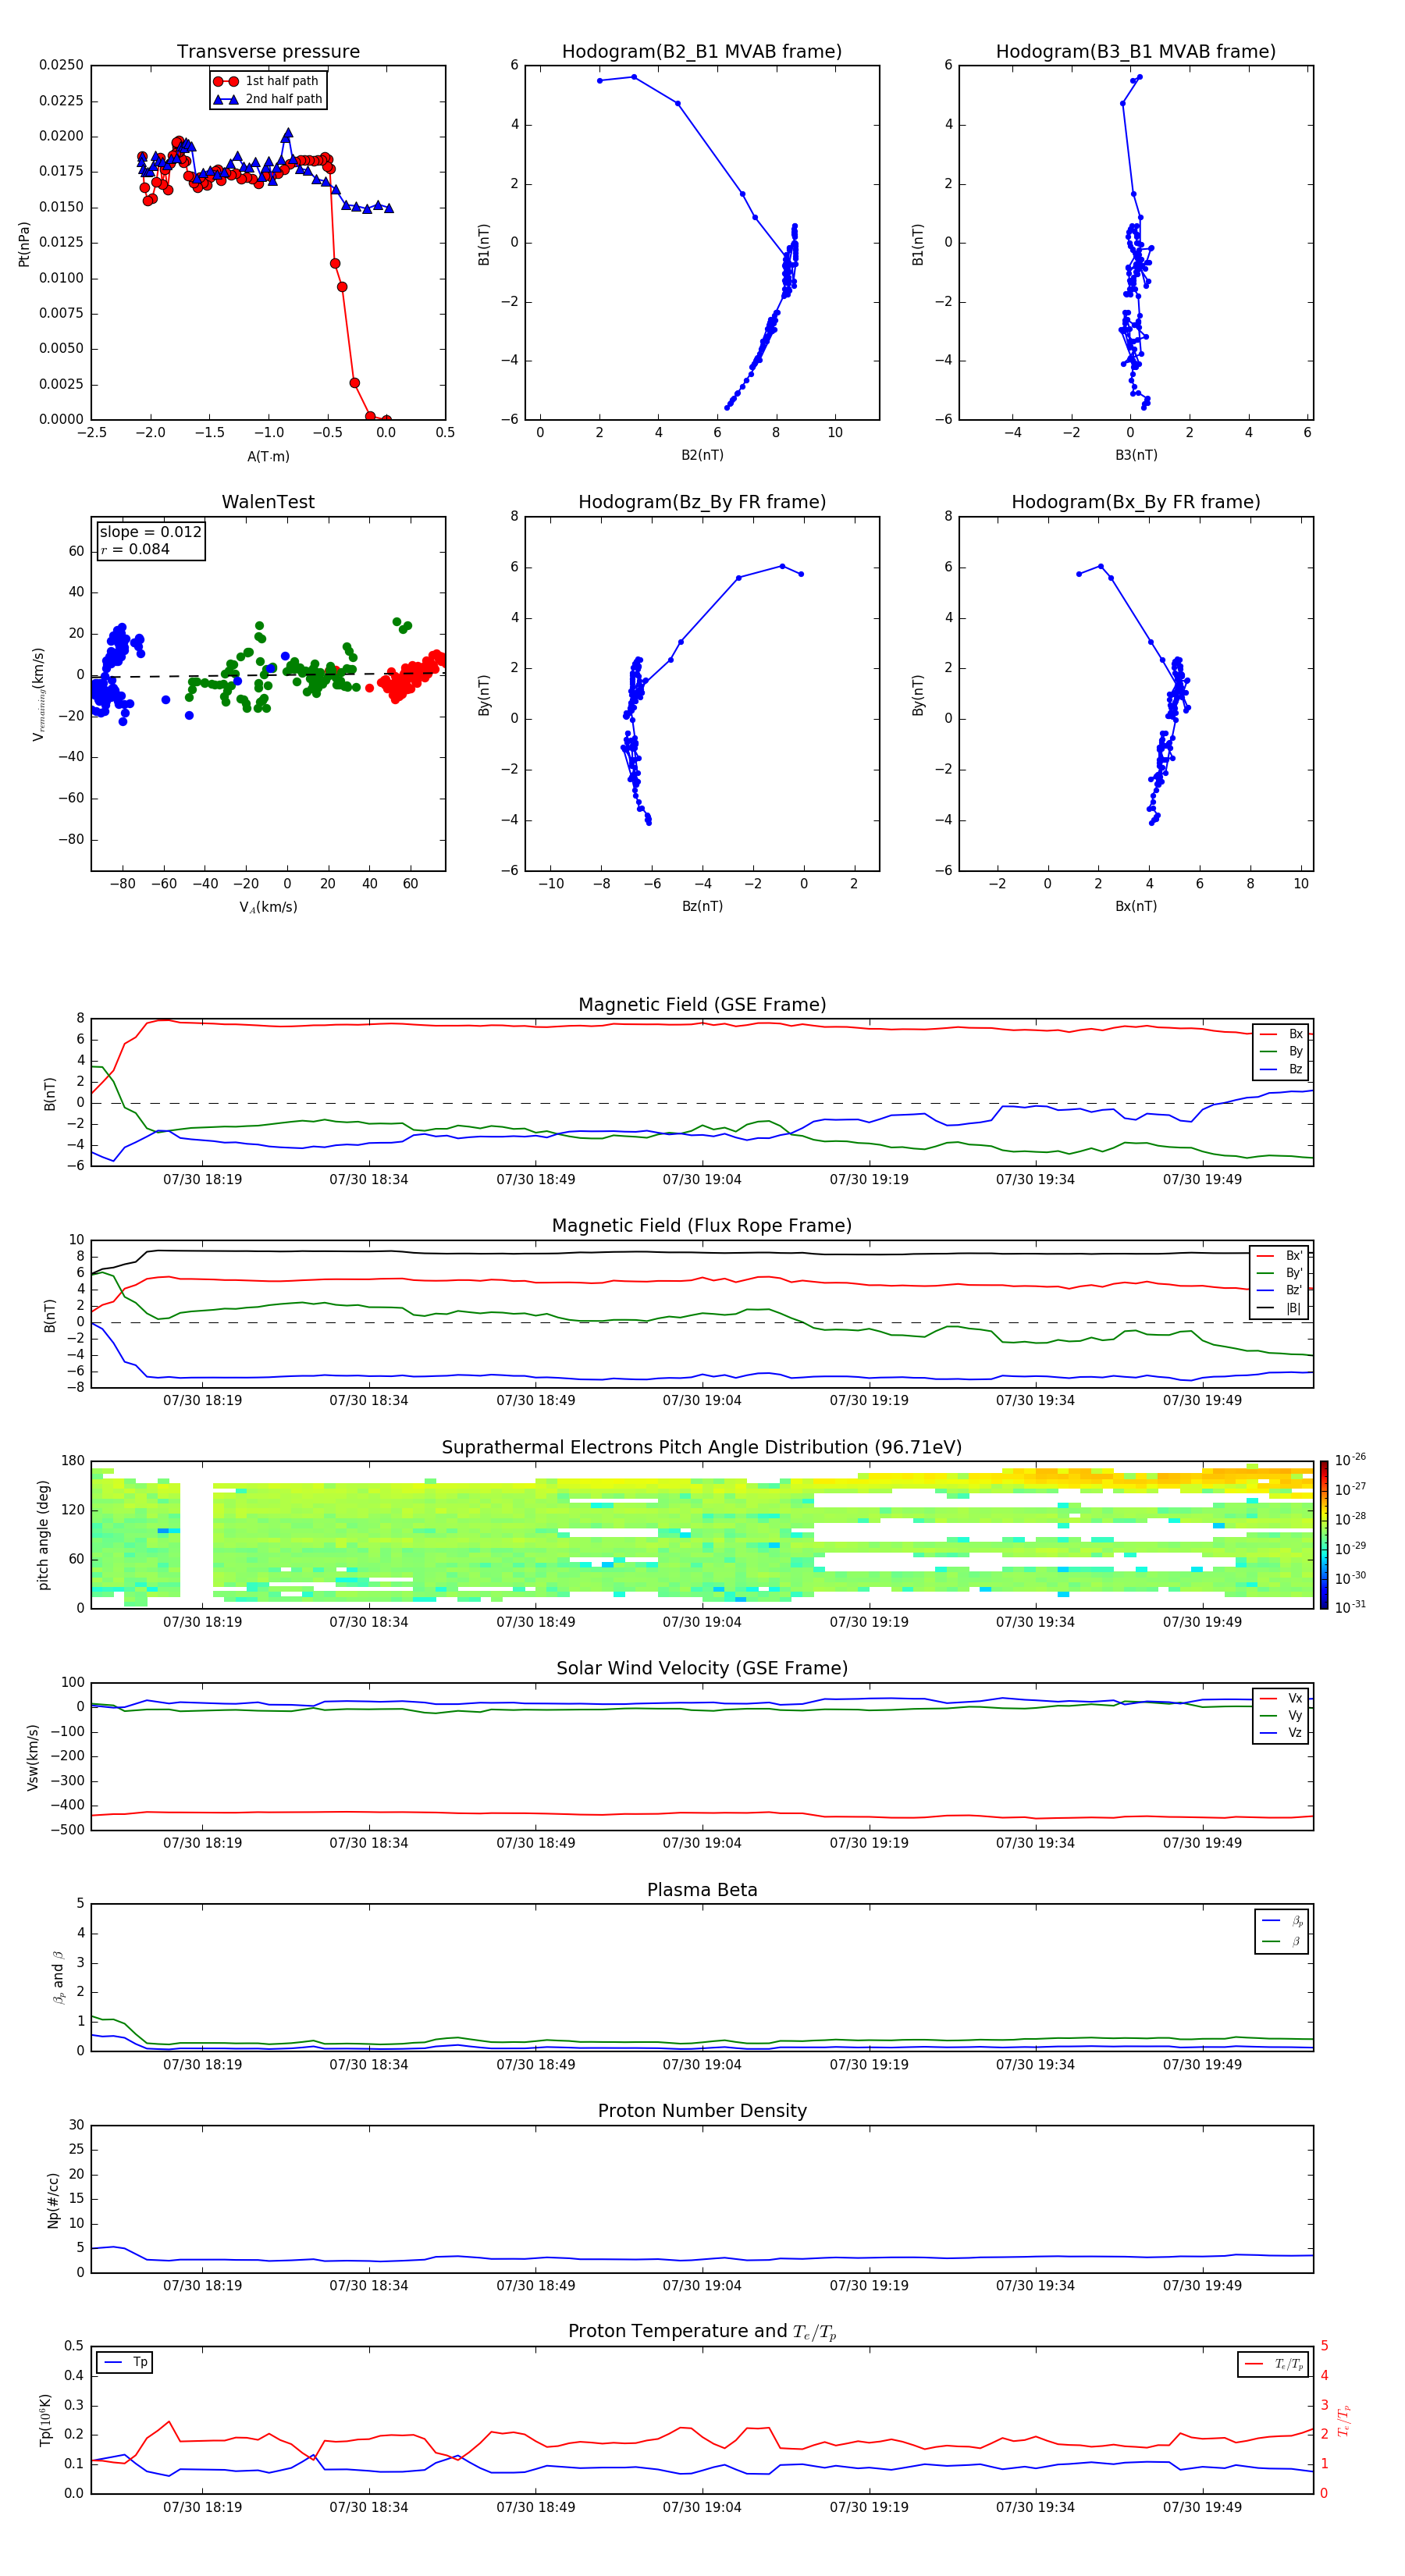The height and width of the screenshot is (2576, 1405).
Task: Click the 'Vx' legend entry
Action: point(1281,1698)
